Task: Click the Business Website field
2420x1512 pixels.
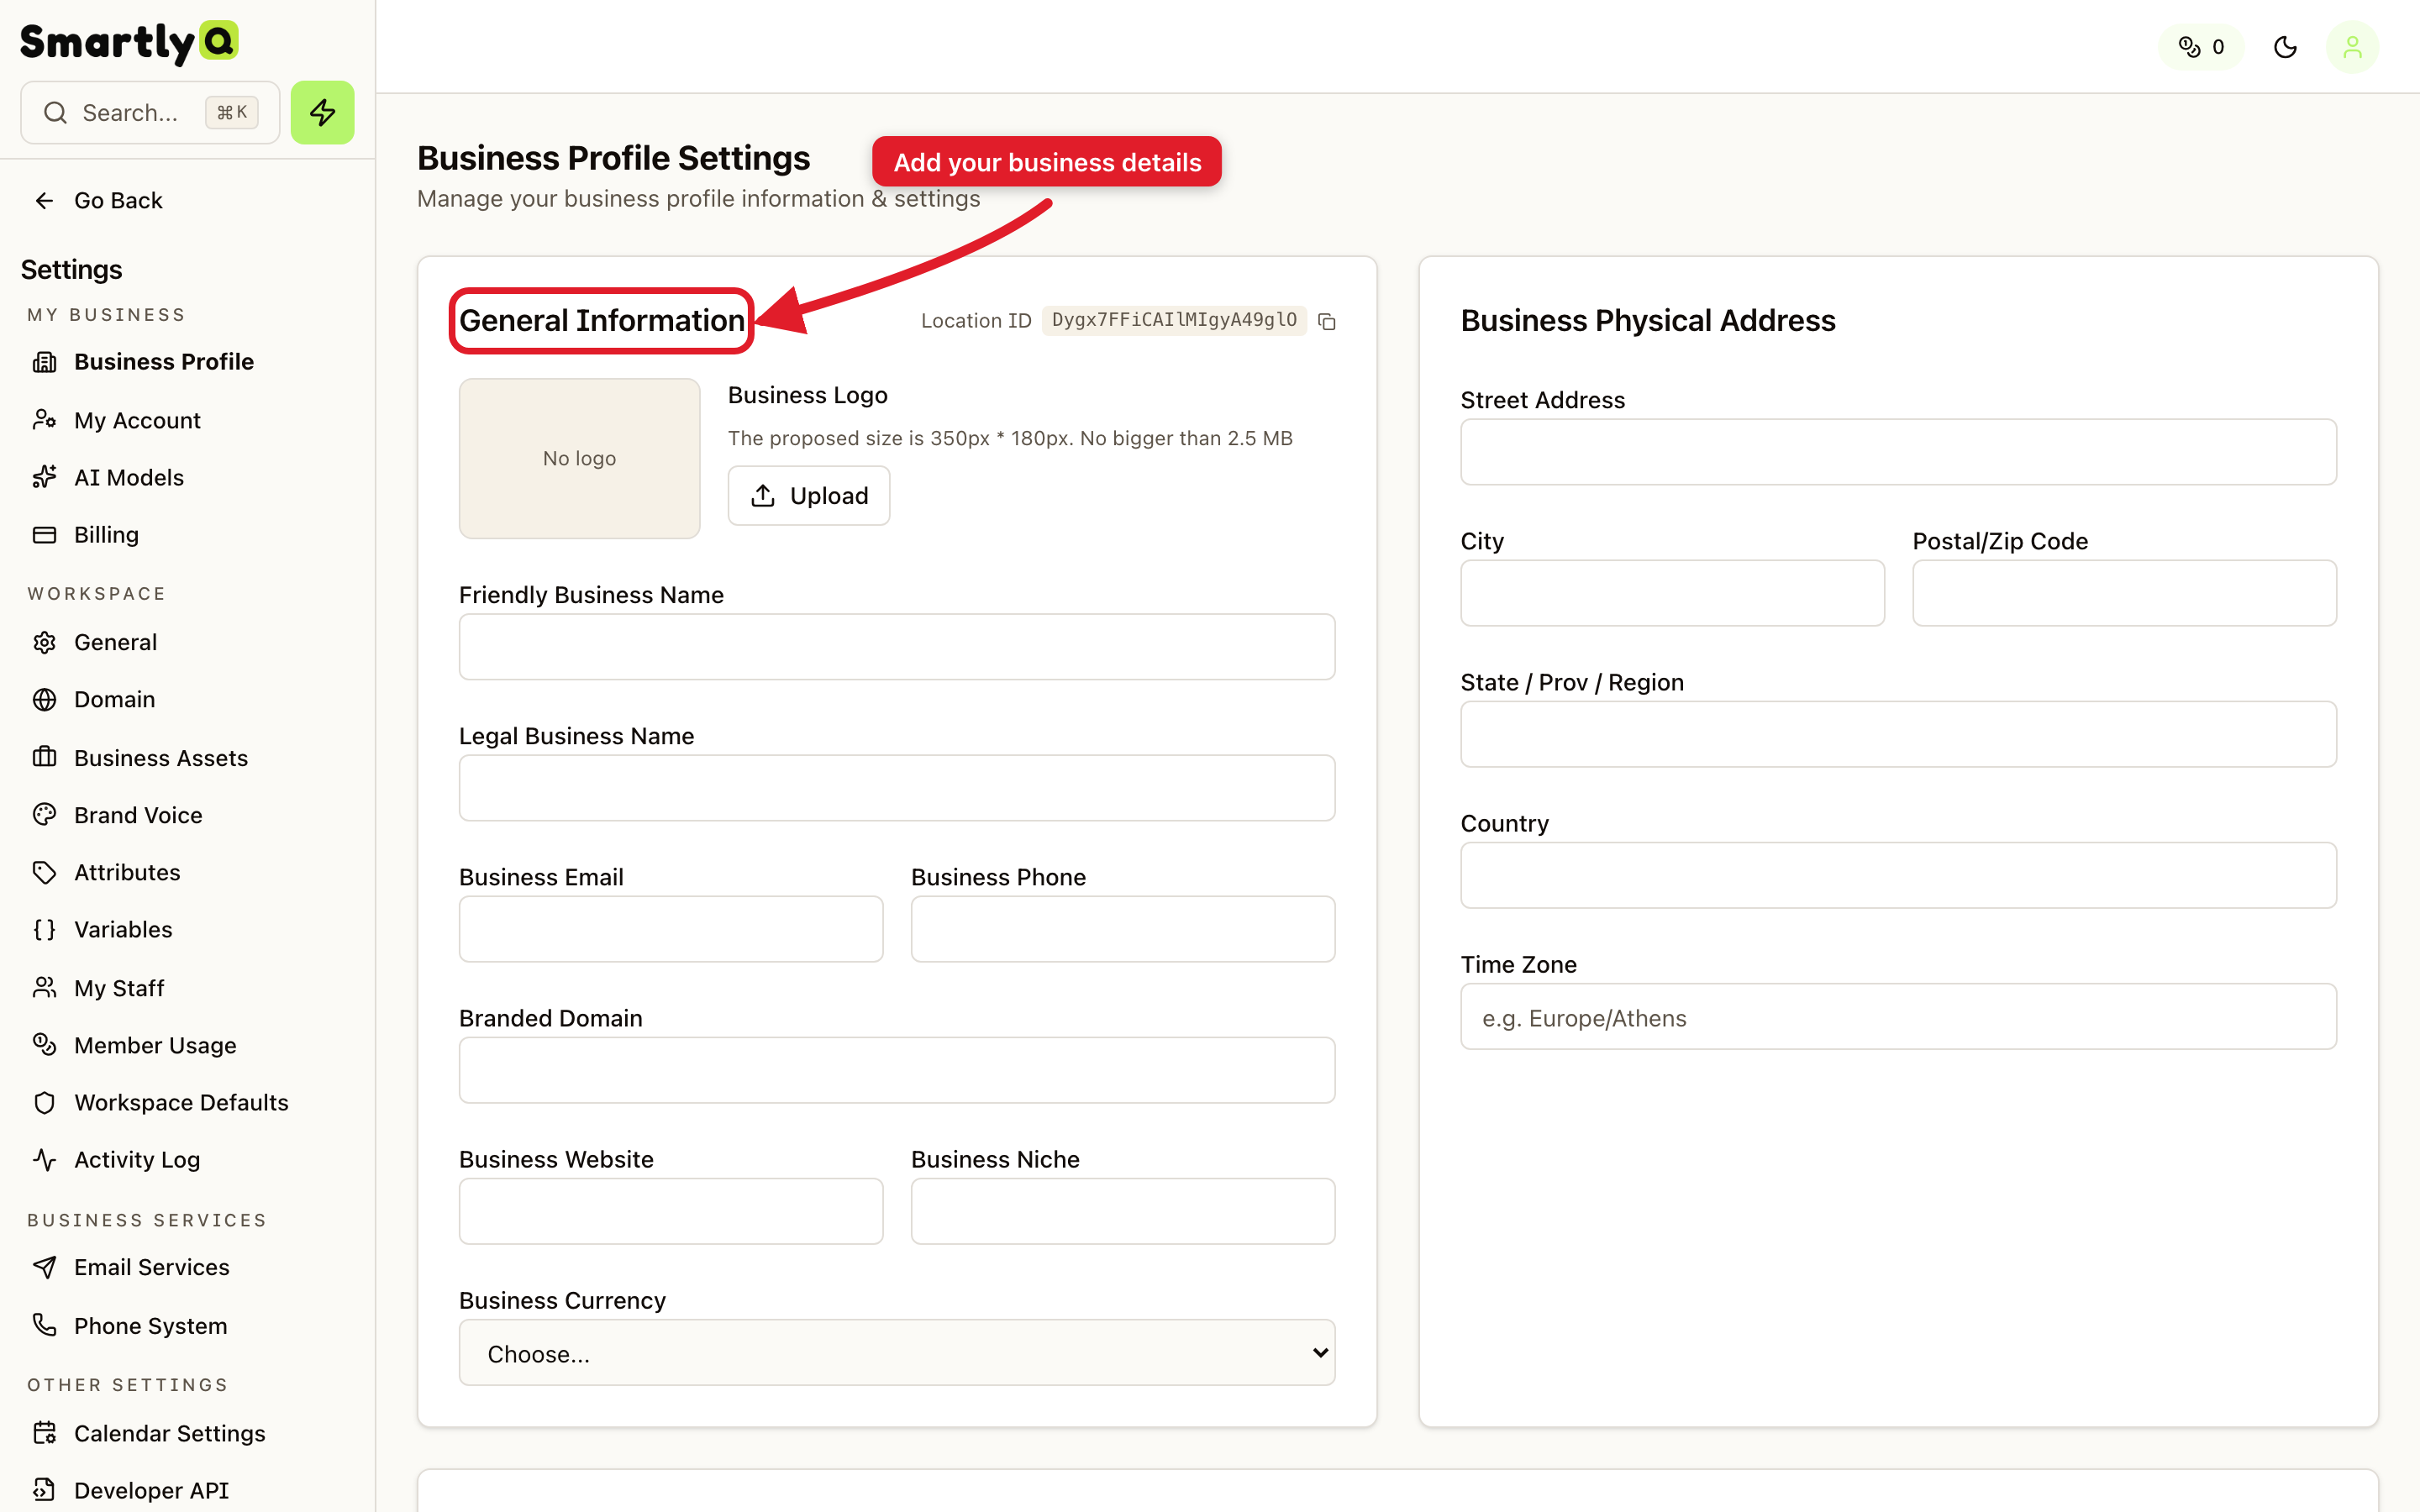Action: coord(671,1211)
